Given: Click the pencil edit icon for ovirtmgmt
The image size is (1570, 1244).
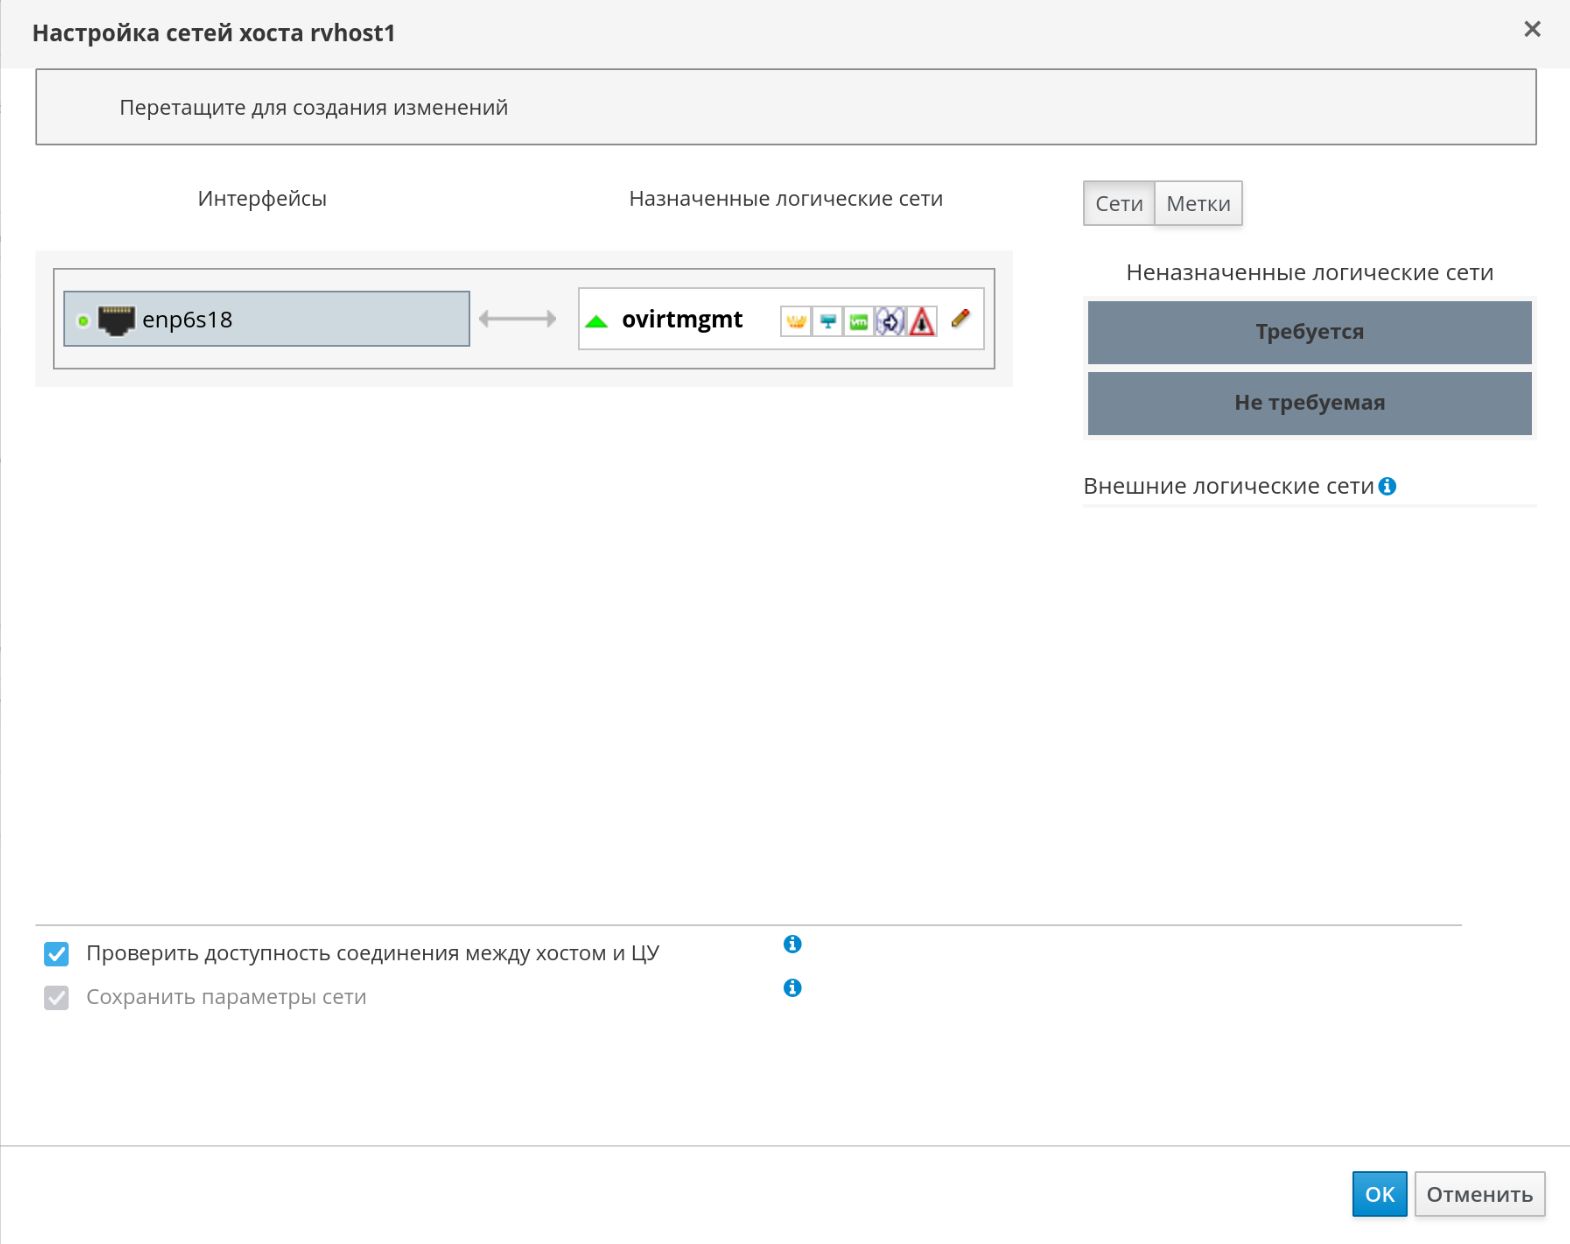Looking at the screenshot, I should coord(960,319).
